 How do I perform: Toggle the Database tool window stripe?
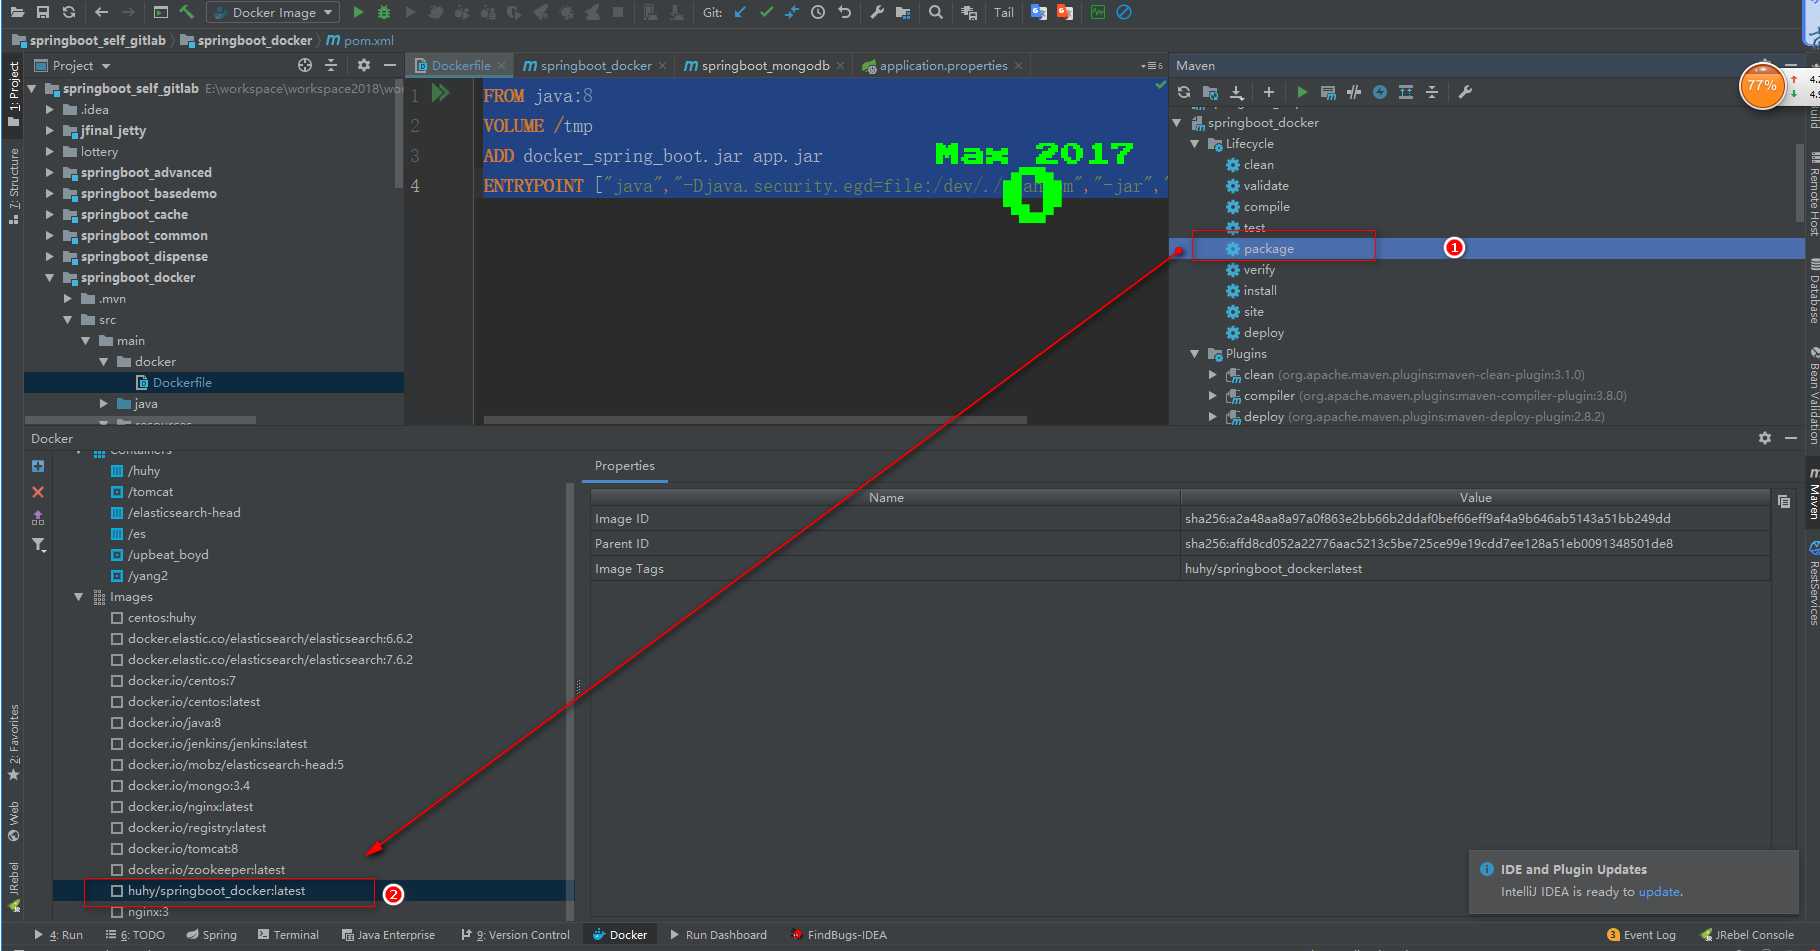pos(1812,290)
